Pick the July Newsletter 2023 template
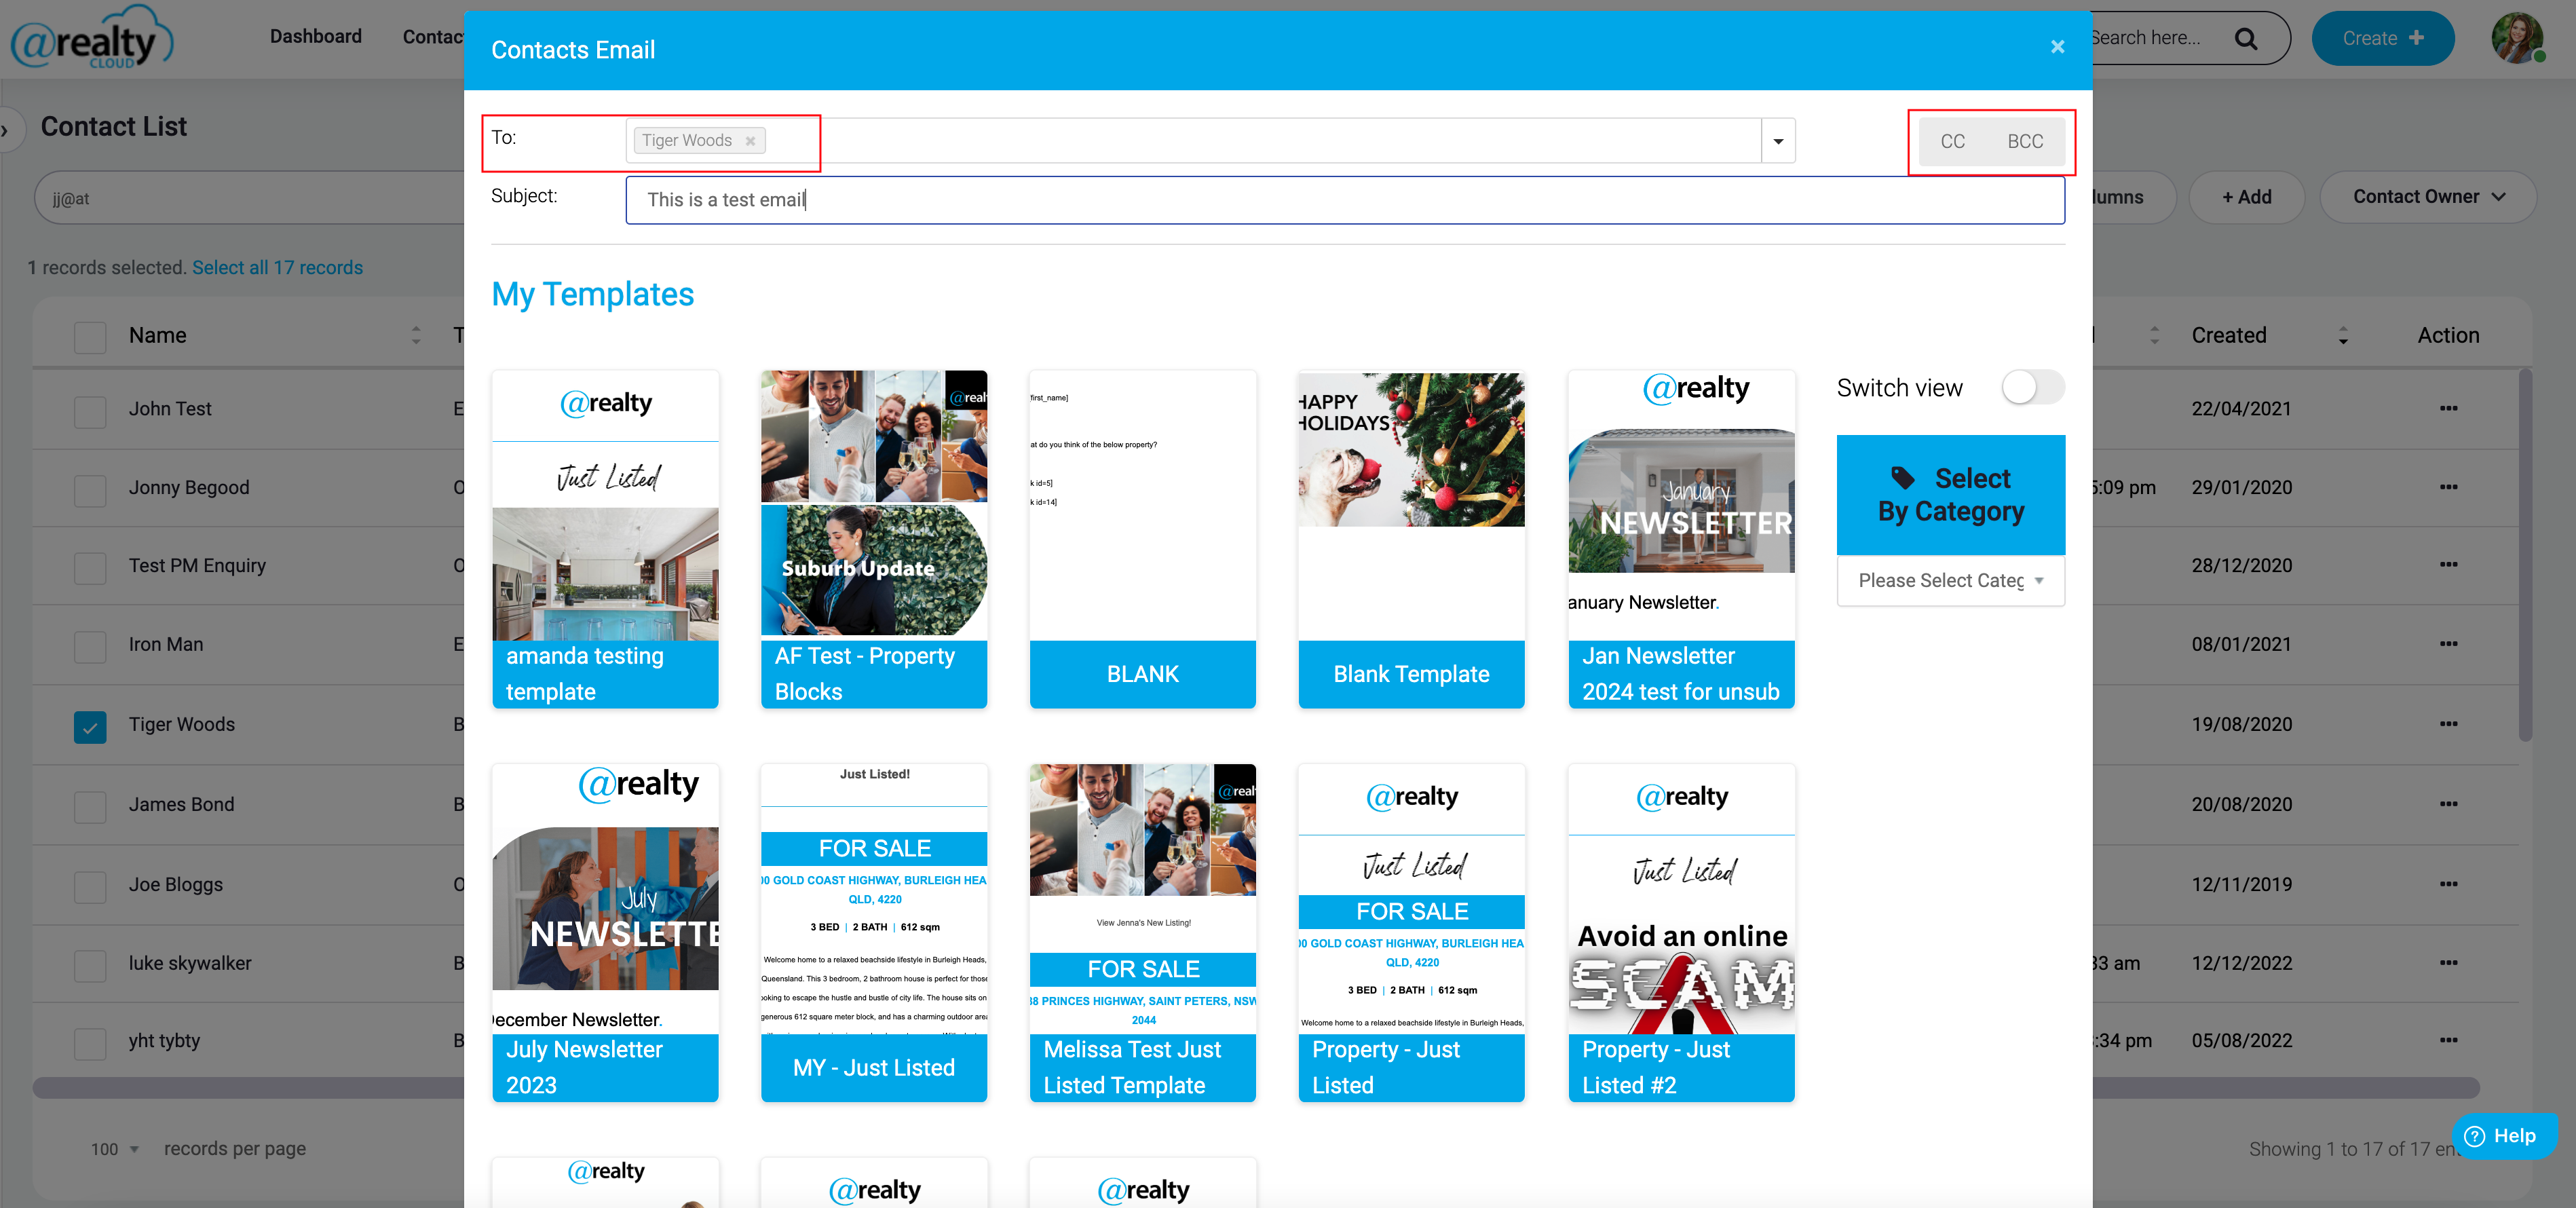The height and width of the screenshot is (1208, 2576). coord(605,933)
